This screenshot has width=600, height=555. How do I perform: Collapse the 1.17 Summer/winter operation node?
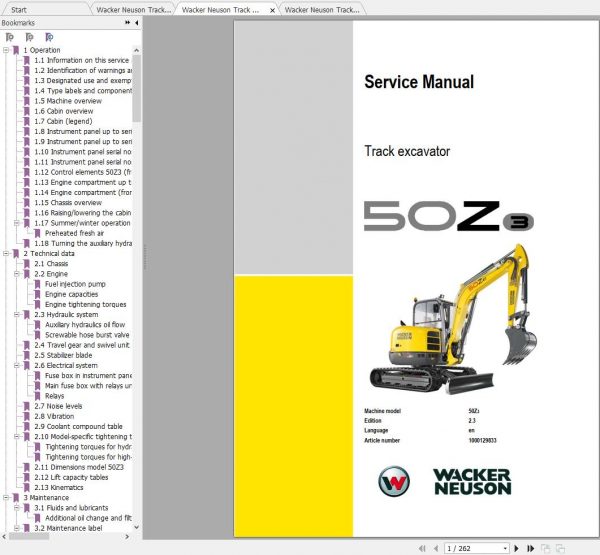click(16, 223)
